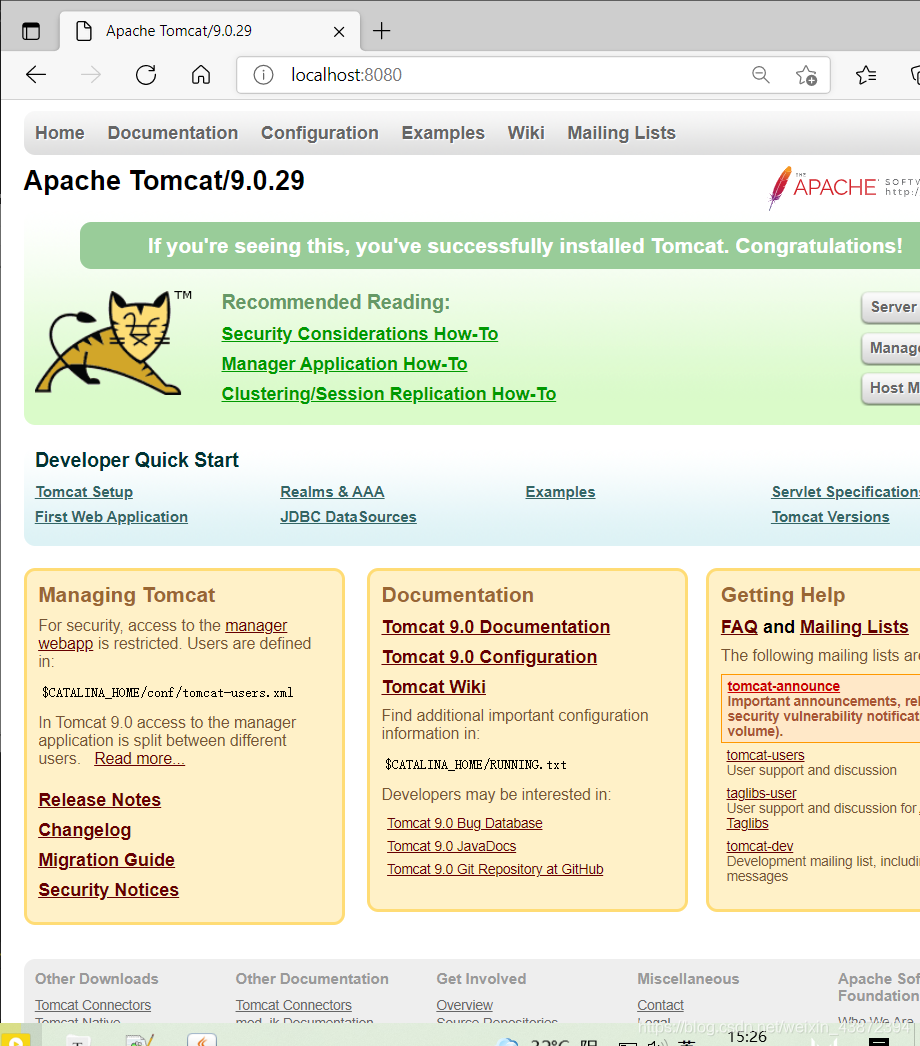This screenshot has width=920, height=1046.
Task: Open Overview under Get Involved
Action: coord(464,1005)
